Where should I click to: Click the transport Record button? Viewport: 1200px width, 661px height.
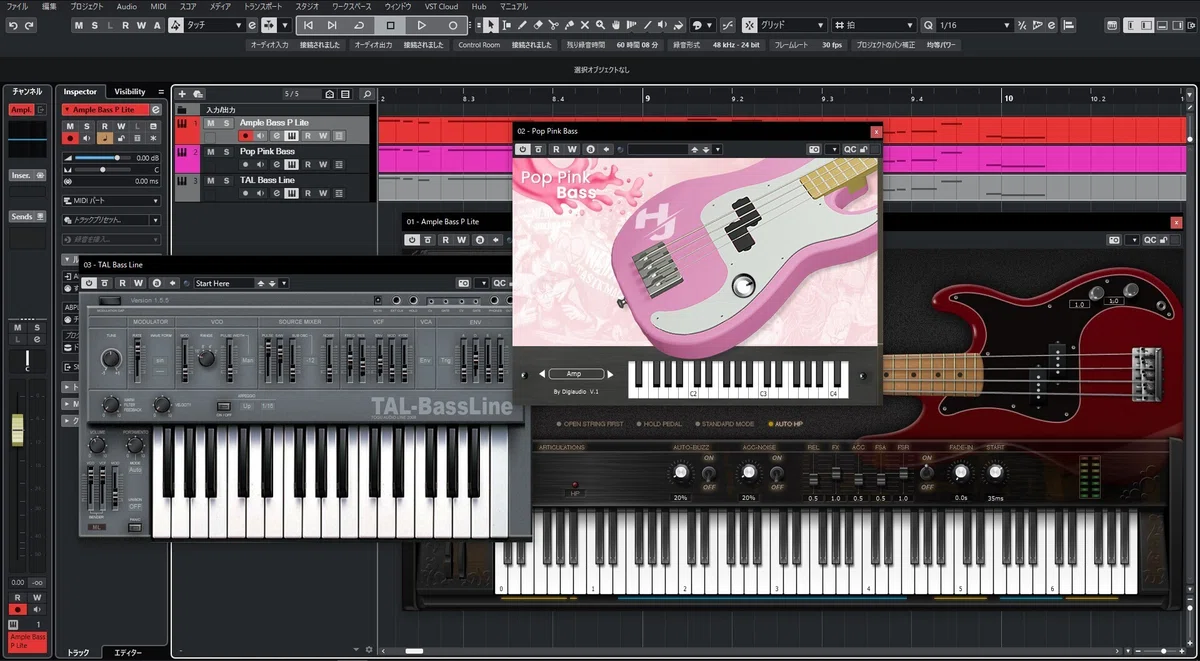point(452,25)
